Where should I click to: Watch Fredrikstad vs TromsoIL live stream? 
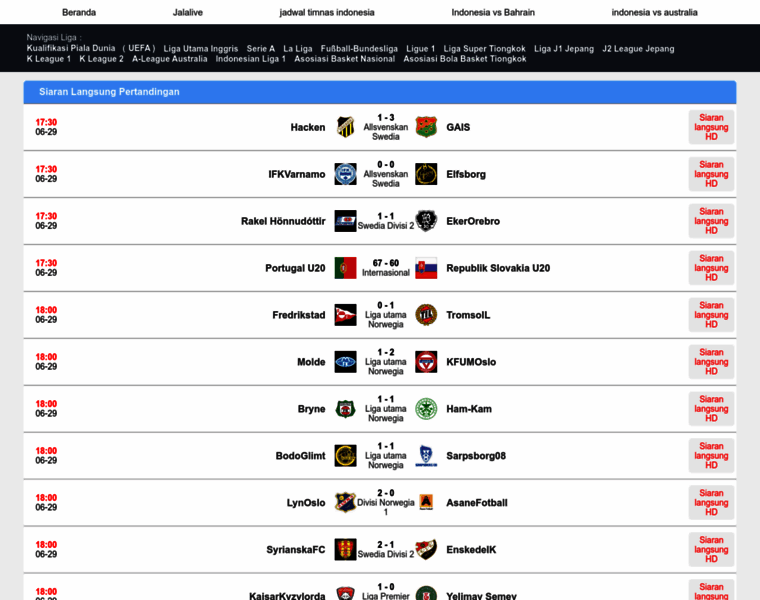711,315
